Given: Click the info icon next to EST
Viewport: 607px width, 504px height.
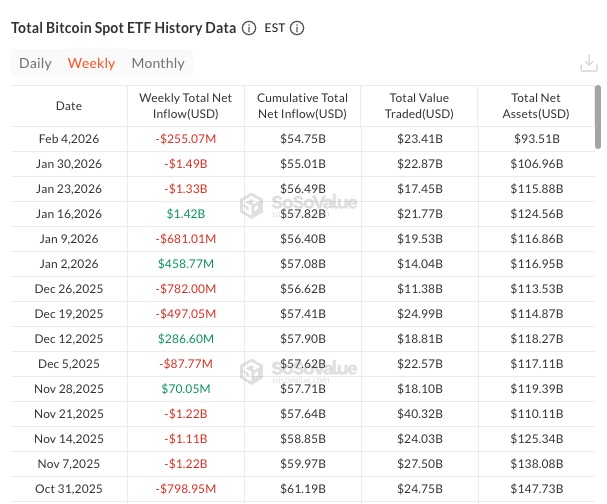Looking at the screenshot, I should (x=297, y=28).
